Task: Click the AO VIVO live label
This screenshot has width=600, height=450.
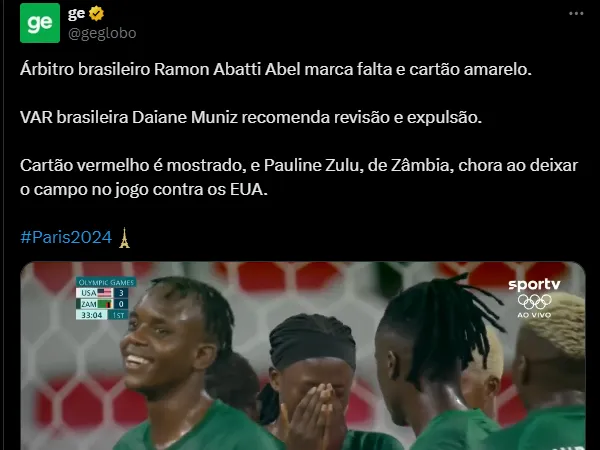Action: [x=534, y=315]
